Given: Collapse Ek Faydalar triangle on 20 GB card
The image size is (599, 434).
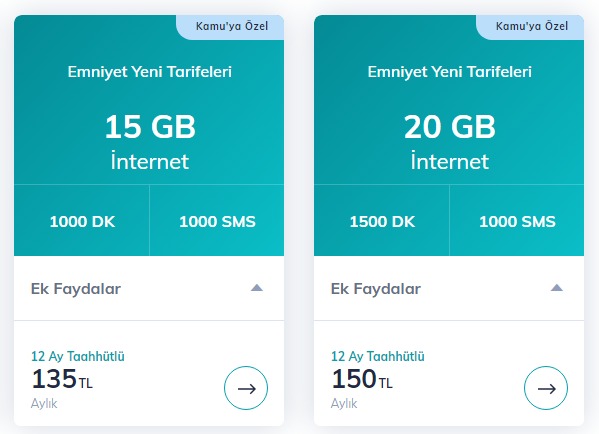Looking at the screenshot, I should pos(557,288).
